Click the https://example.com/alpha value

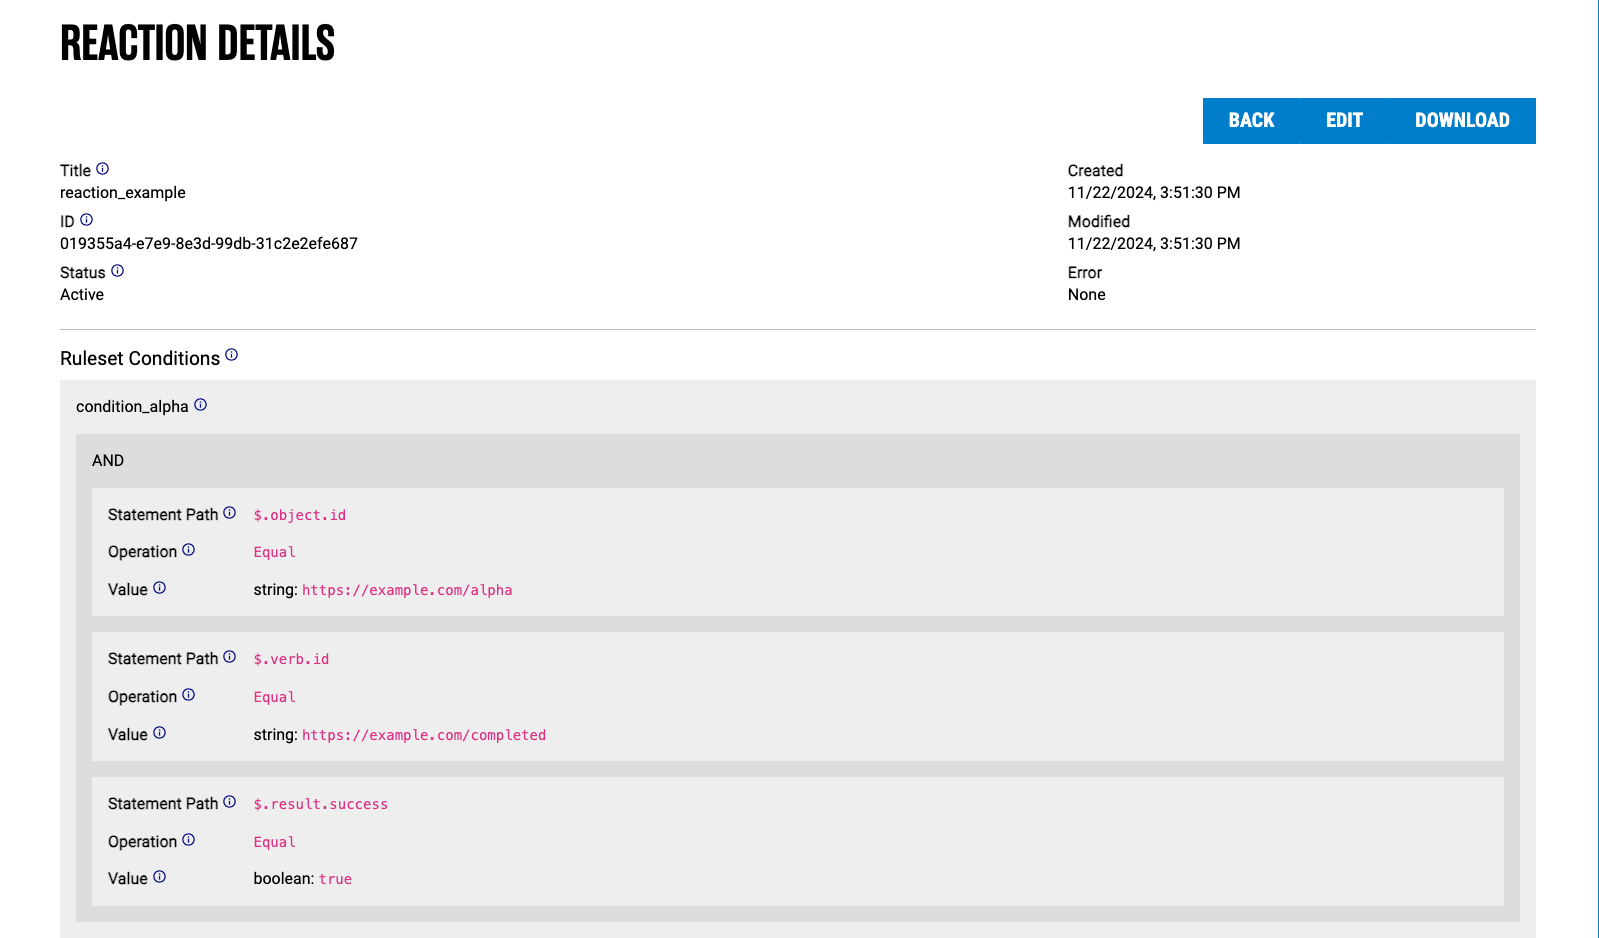407,590
